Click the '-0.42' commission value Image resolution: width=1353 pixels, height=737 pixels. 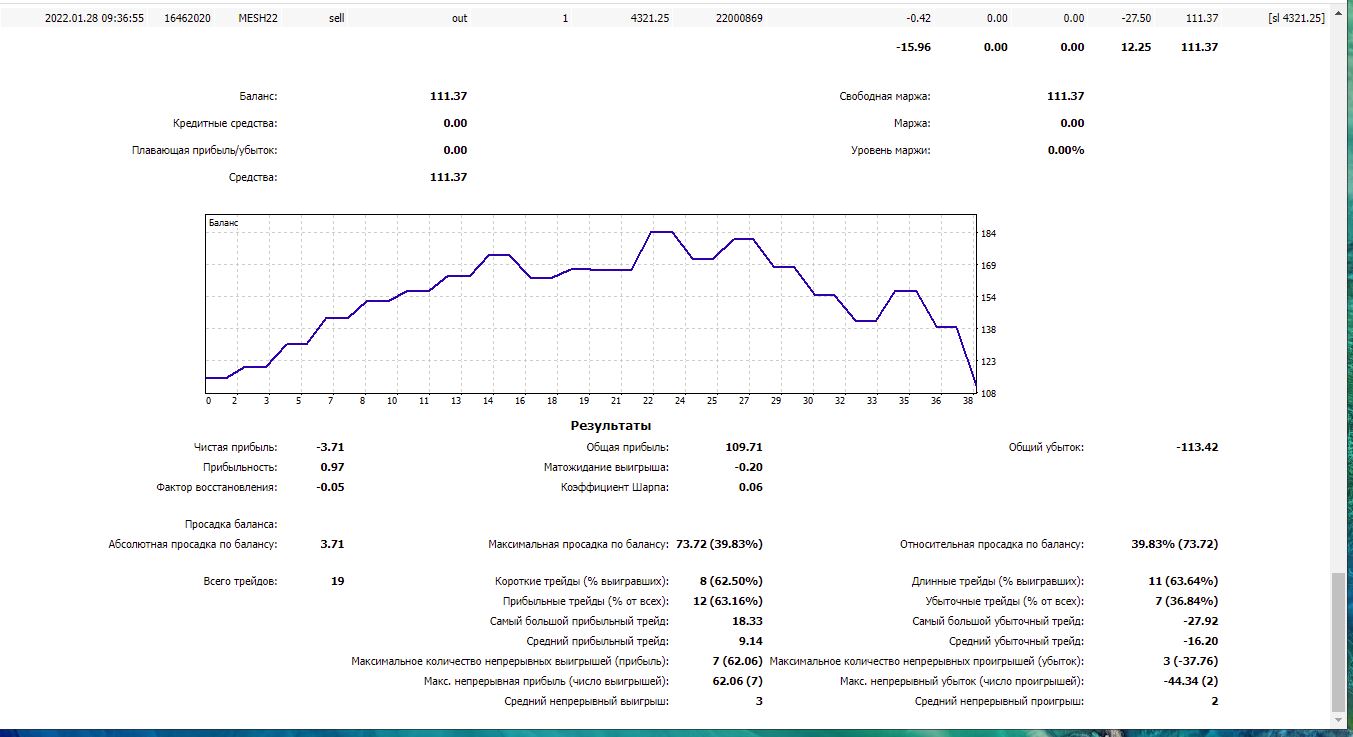coord(918,18)
